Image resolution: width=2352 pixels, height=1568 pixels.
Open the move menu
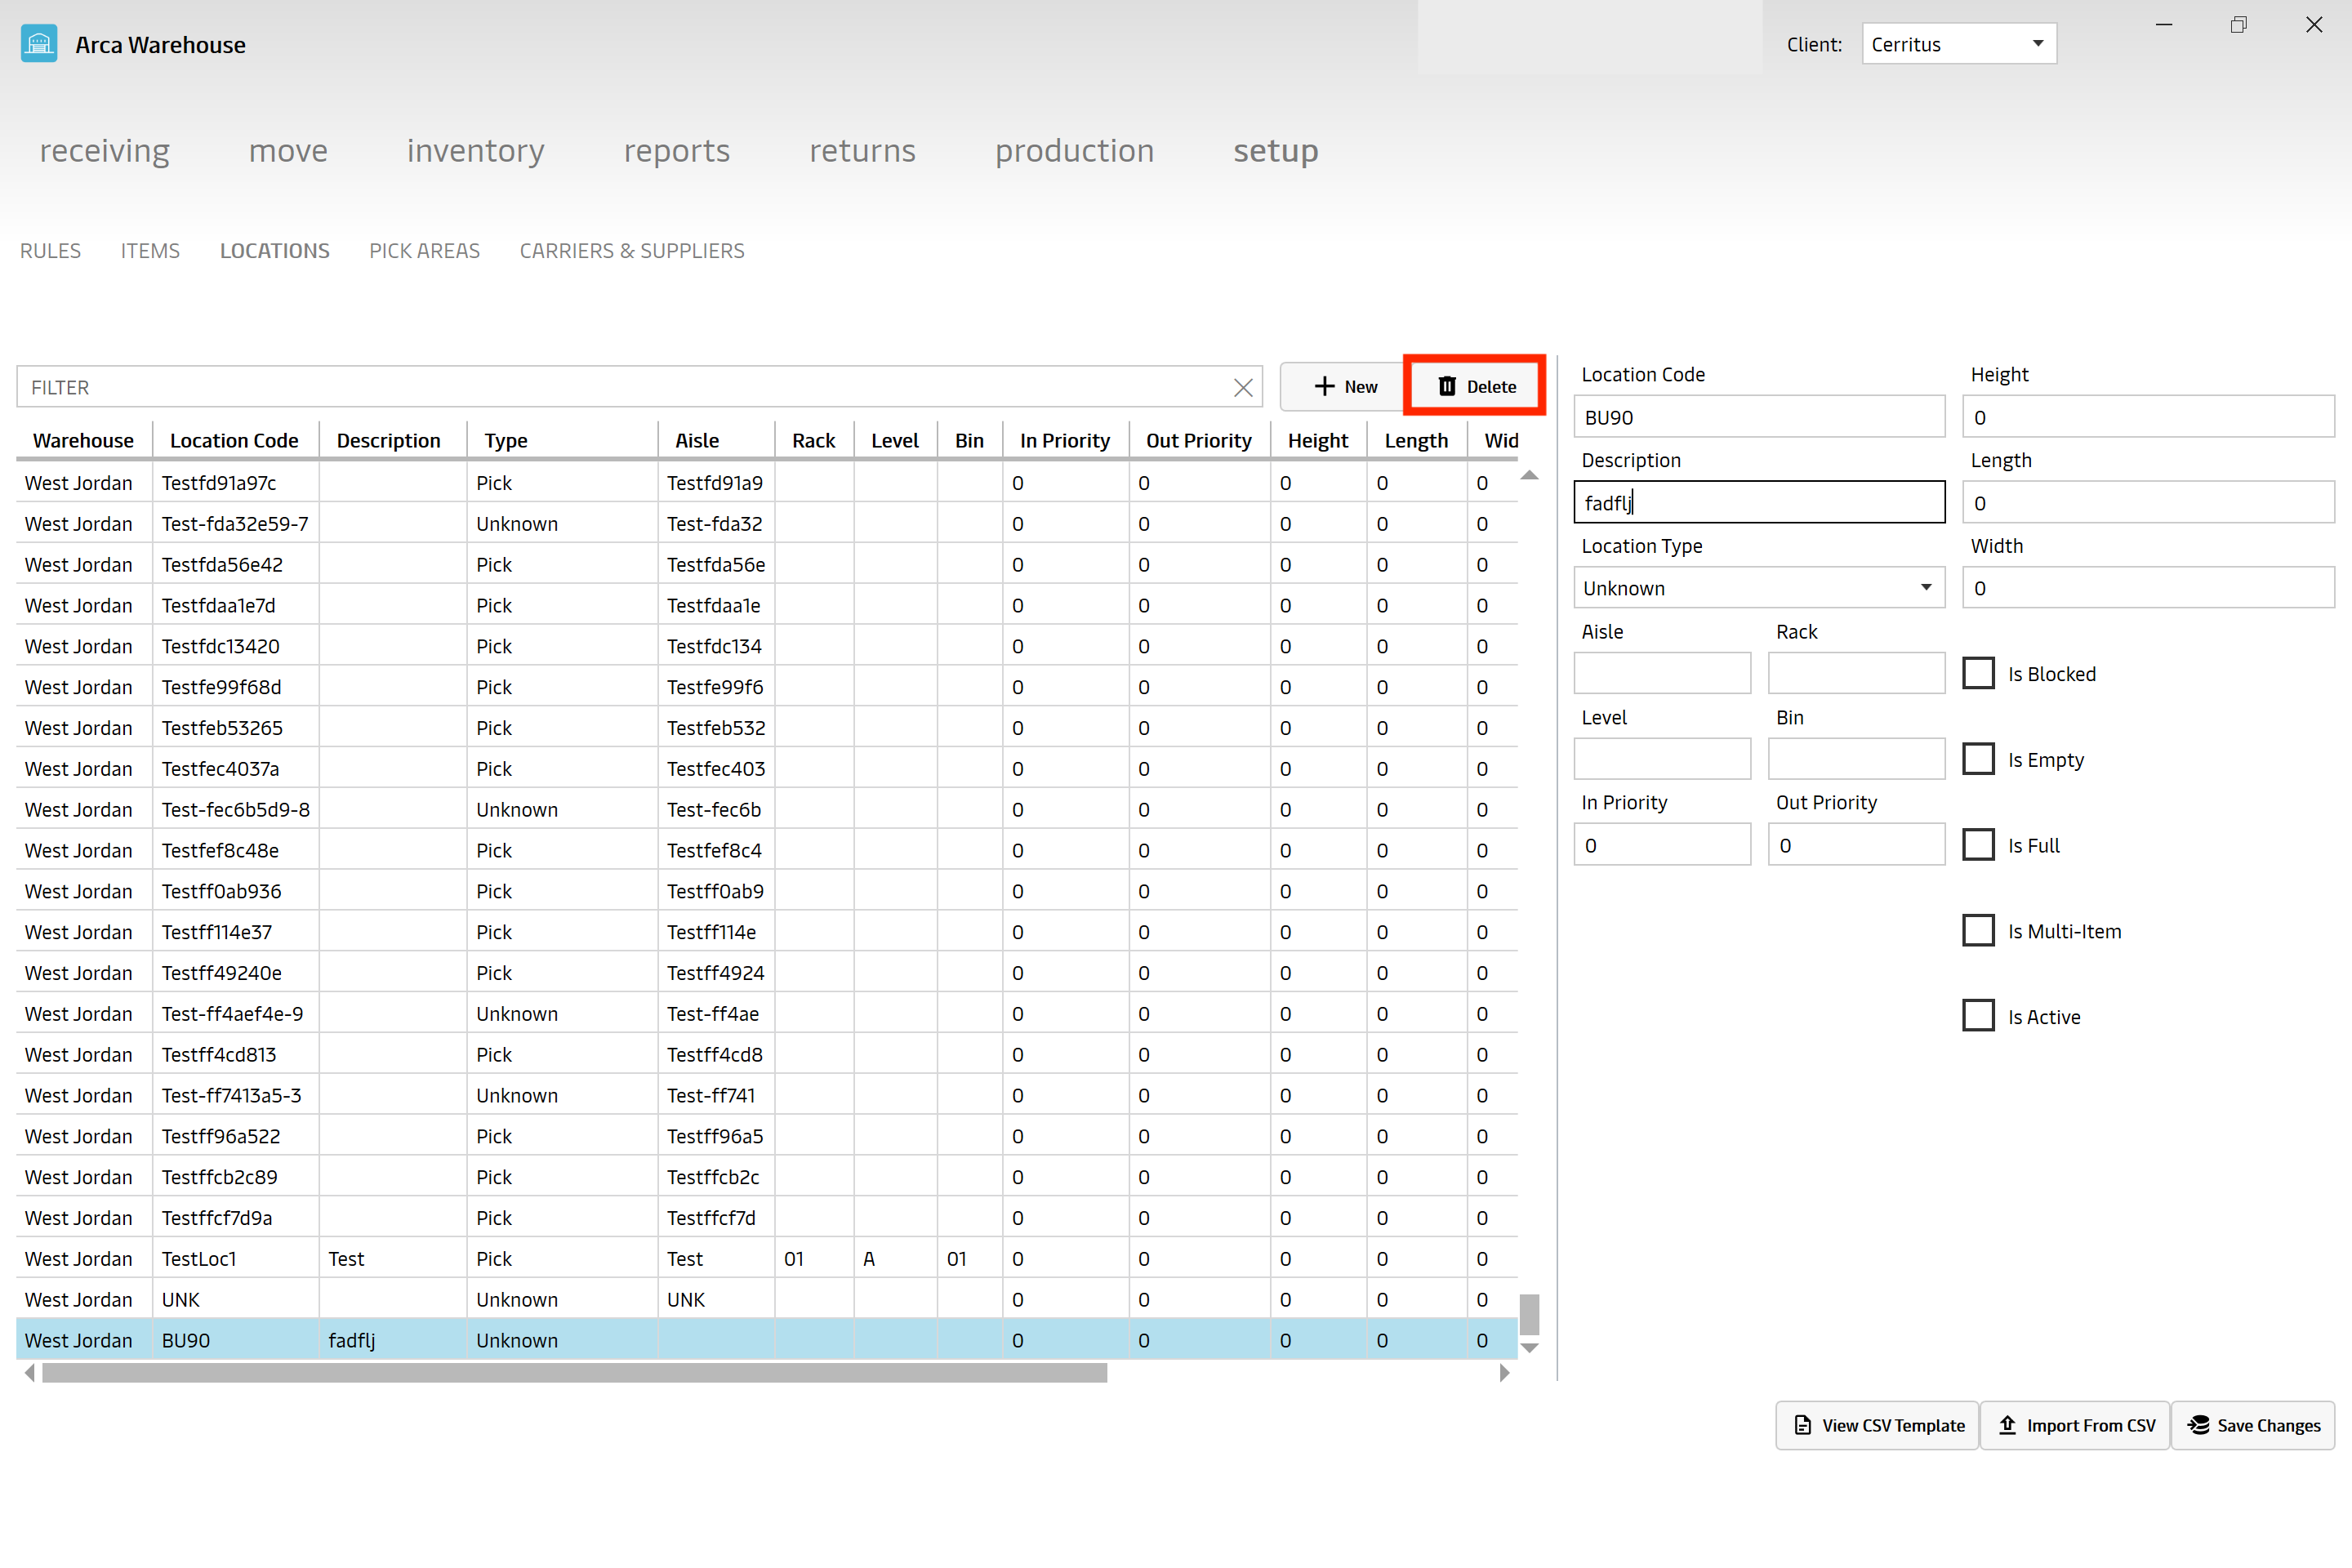click(x=288, y=150)
